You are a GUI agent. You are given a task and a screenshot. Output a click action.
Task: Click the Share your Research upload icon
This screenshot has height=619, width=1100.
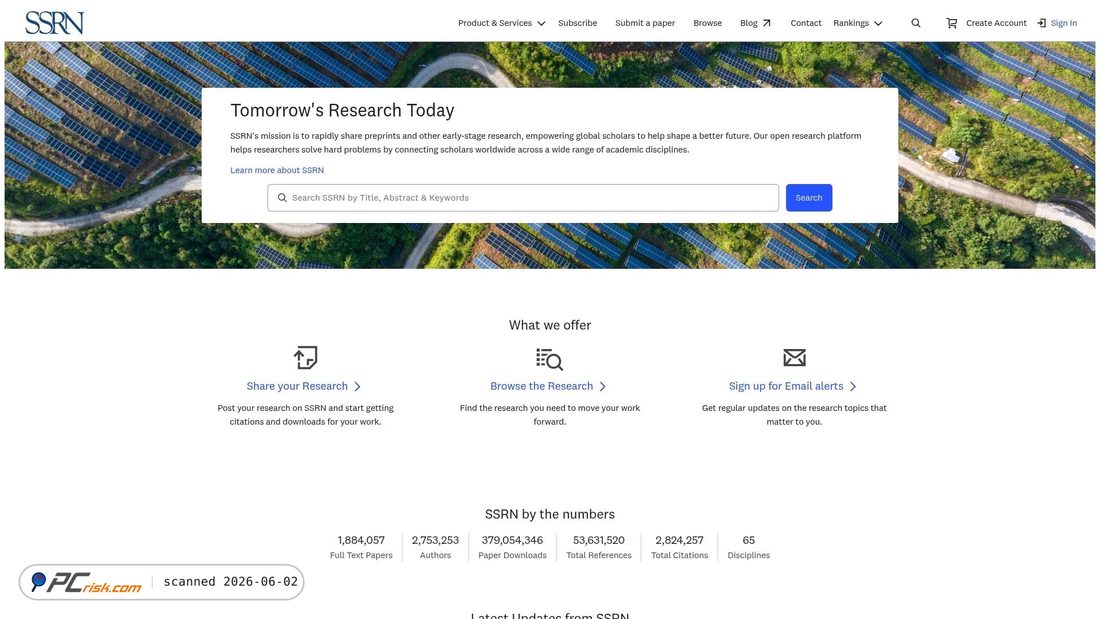click(305, 358)
